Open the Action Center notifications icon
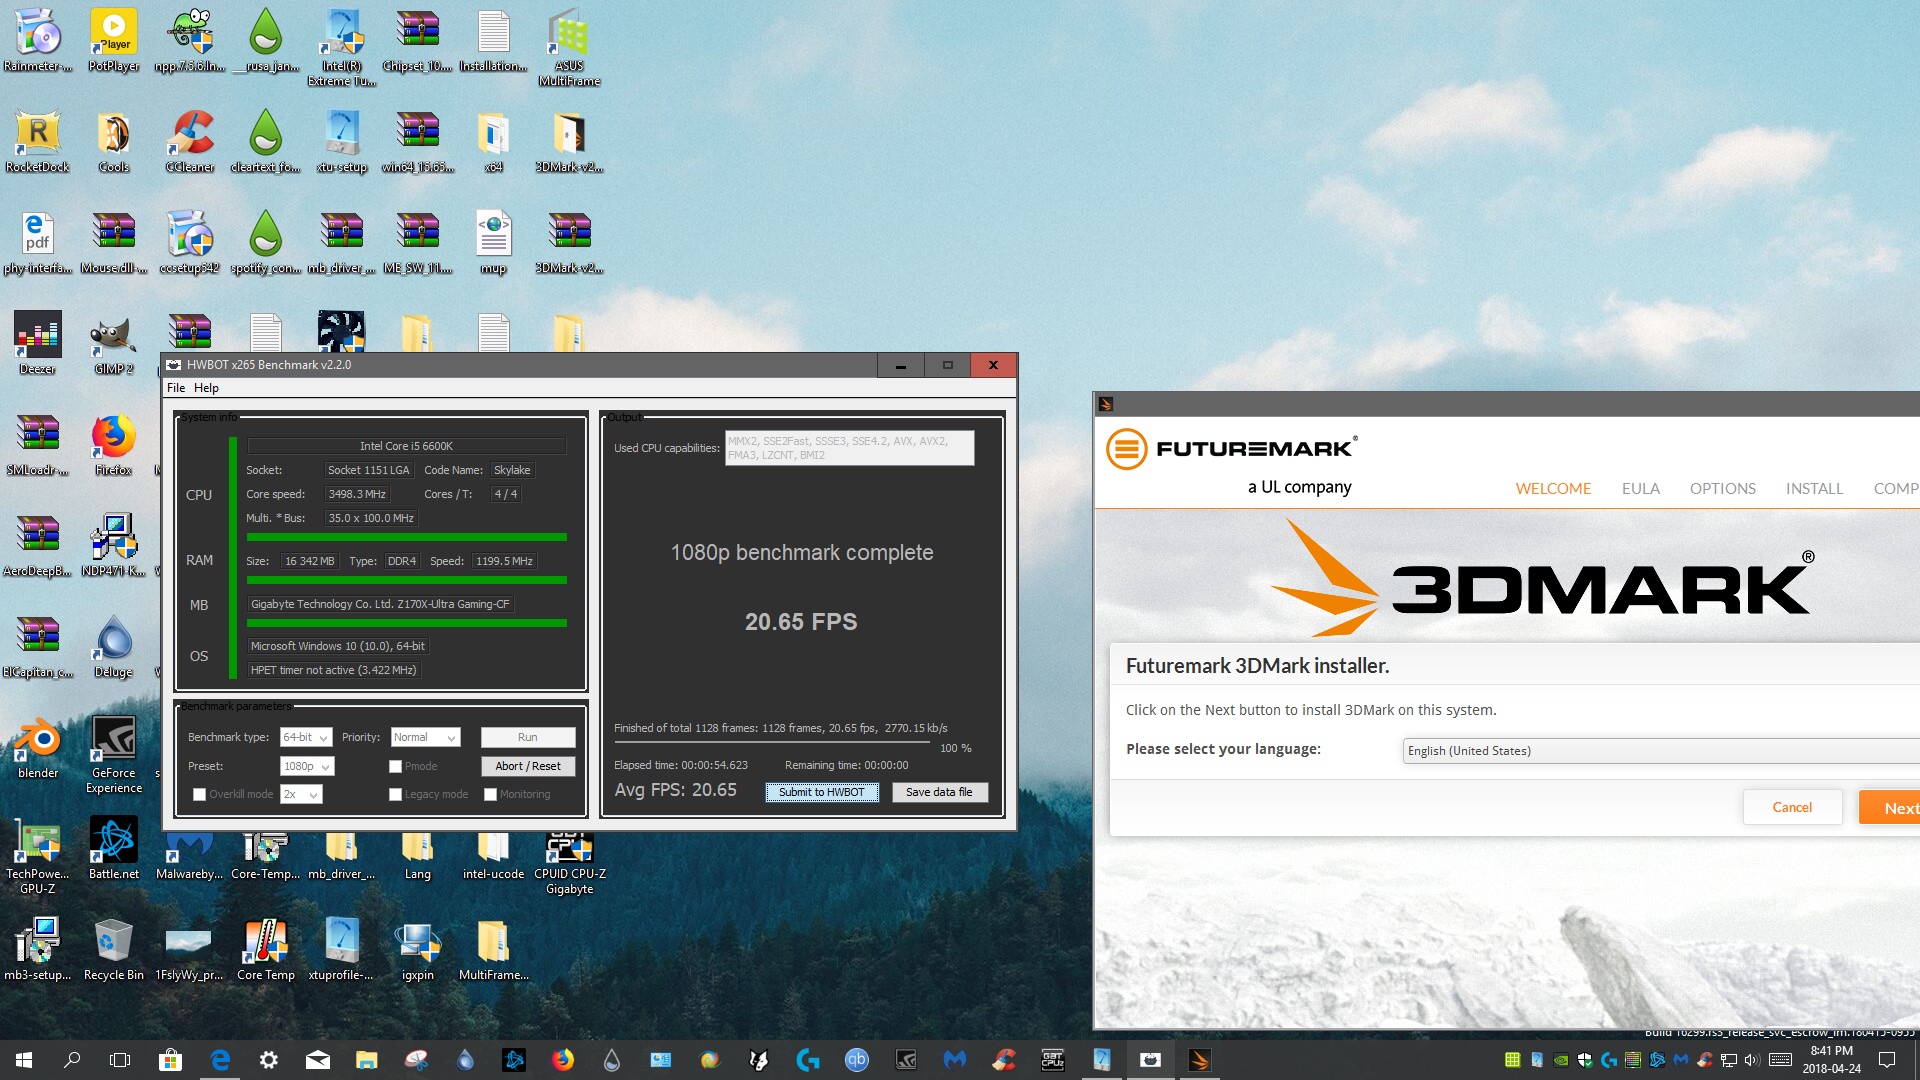Screen dimensions: 1920x1080 point(1887,1060)
